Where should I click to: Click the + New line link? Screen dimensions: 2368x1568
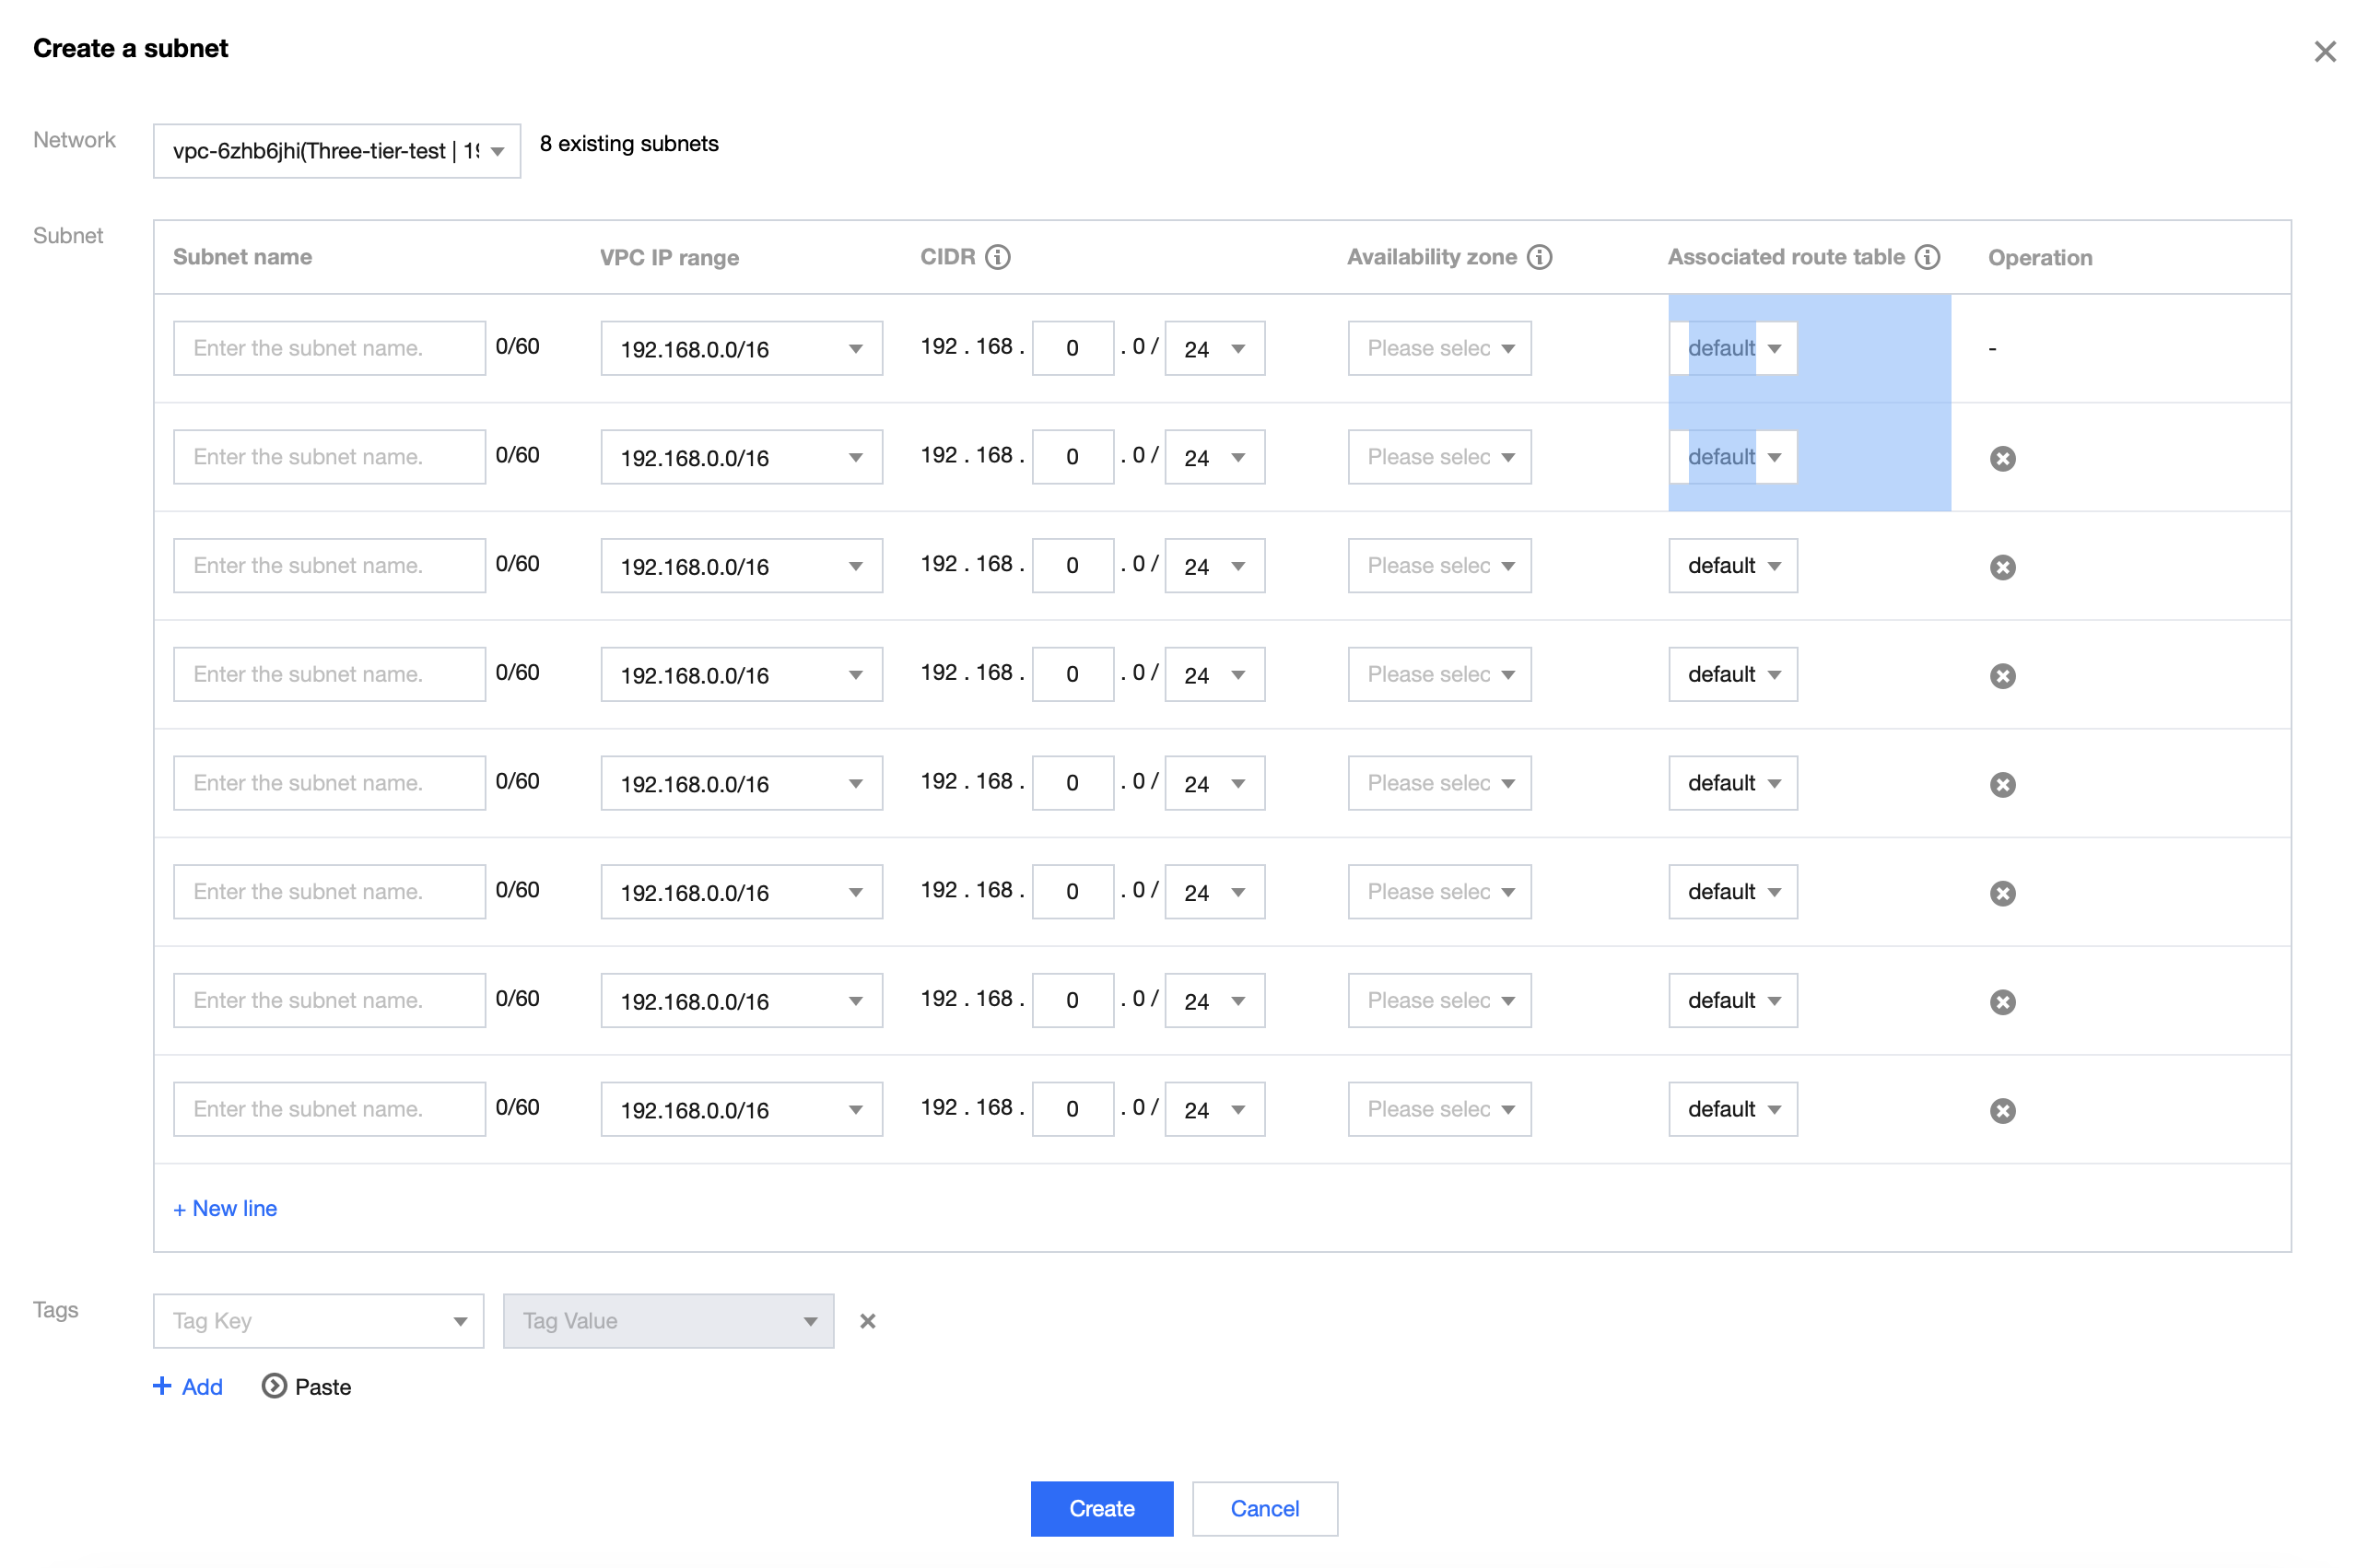[x=225, y=1208]
